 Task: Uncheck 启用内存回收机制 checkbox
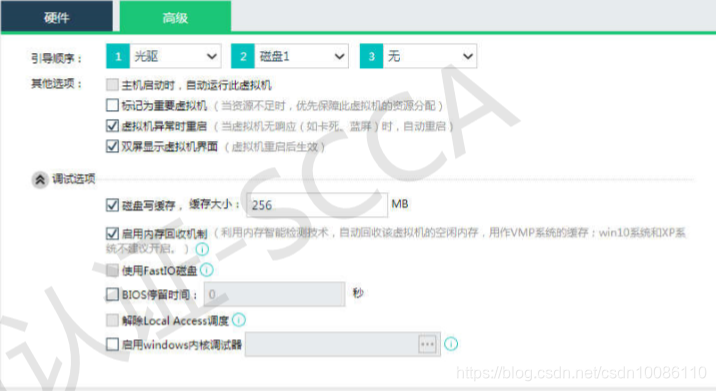112,233
